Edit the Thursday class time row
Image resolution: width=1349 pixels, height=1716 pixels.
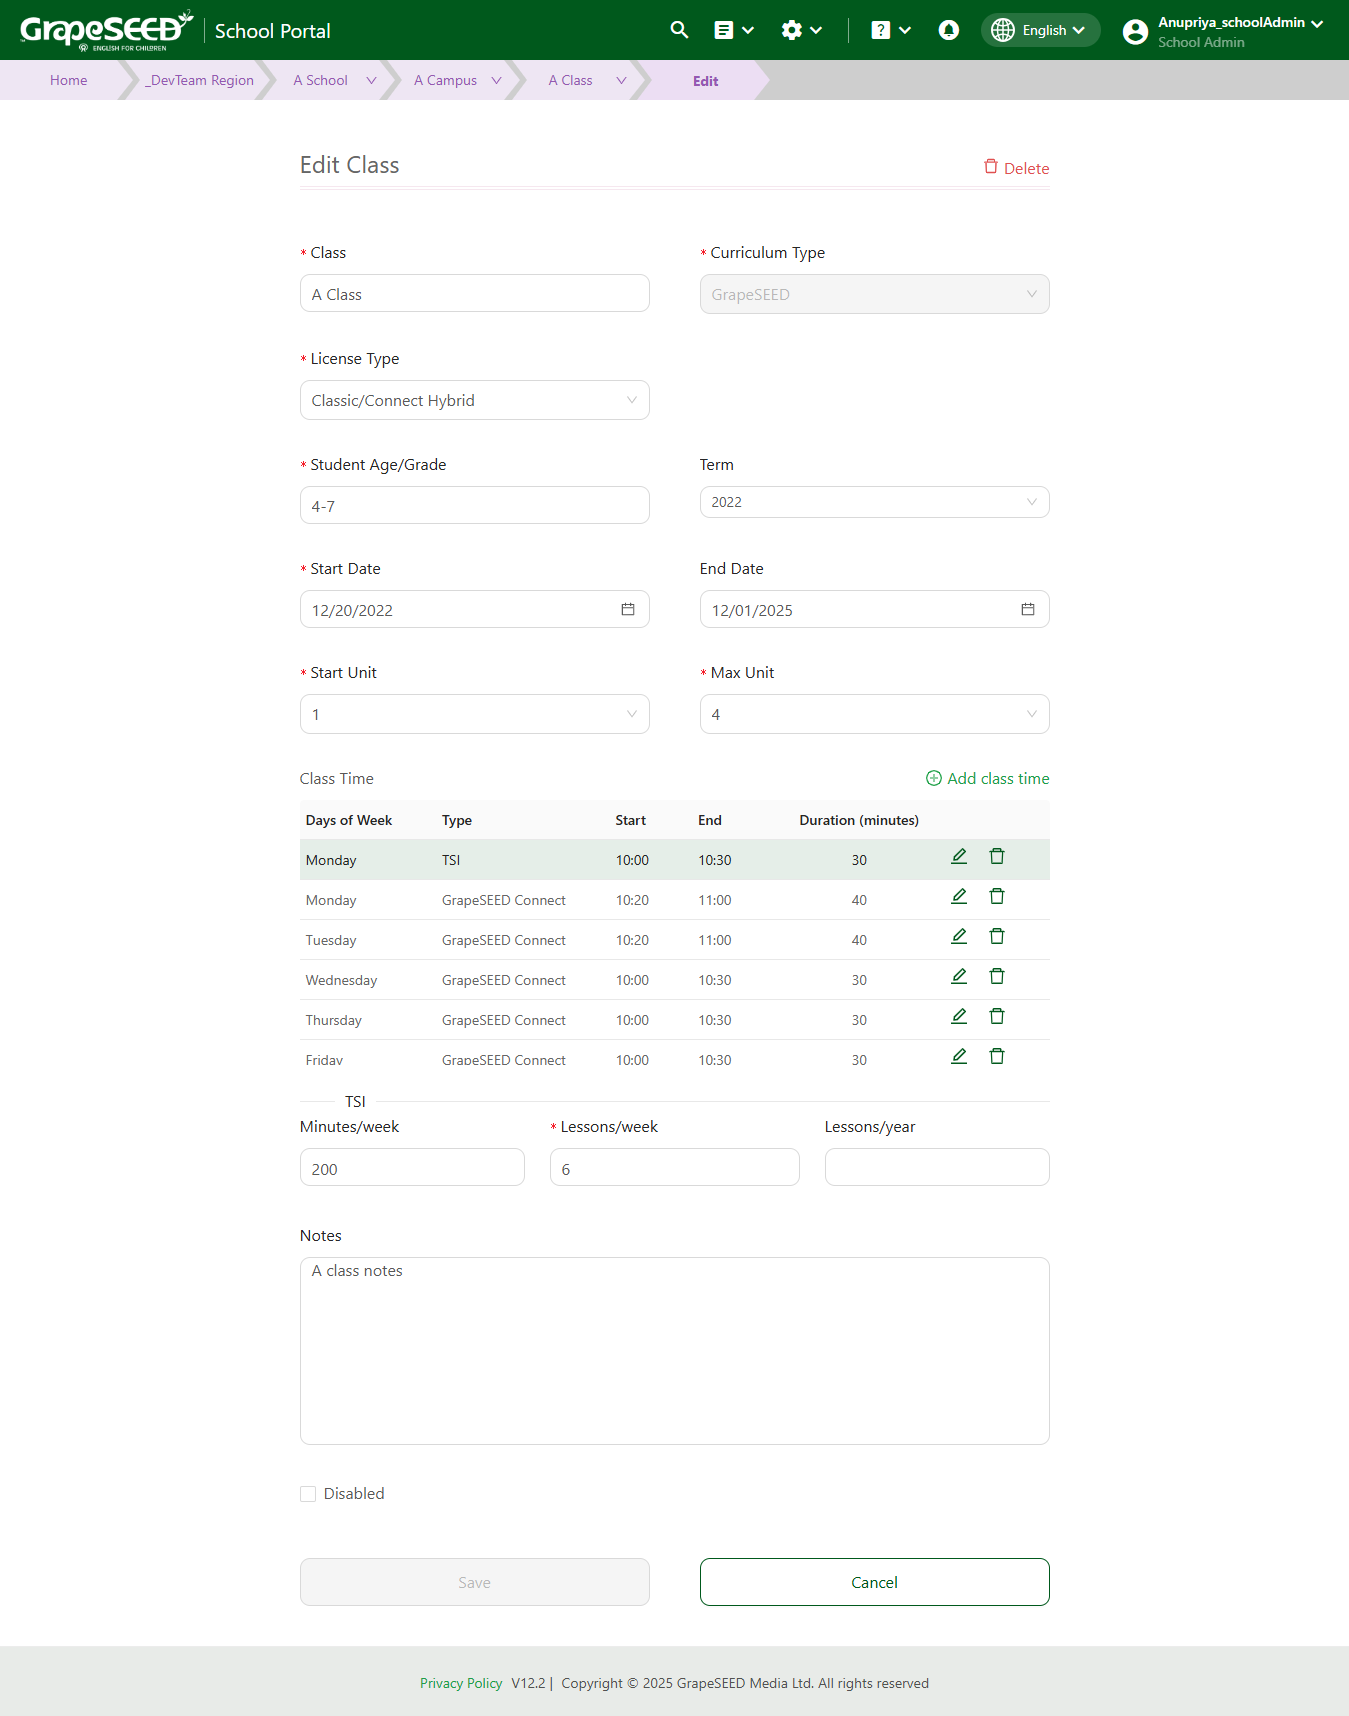coord(959,1016)
